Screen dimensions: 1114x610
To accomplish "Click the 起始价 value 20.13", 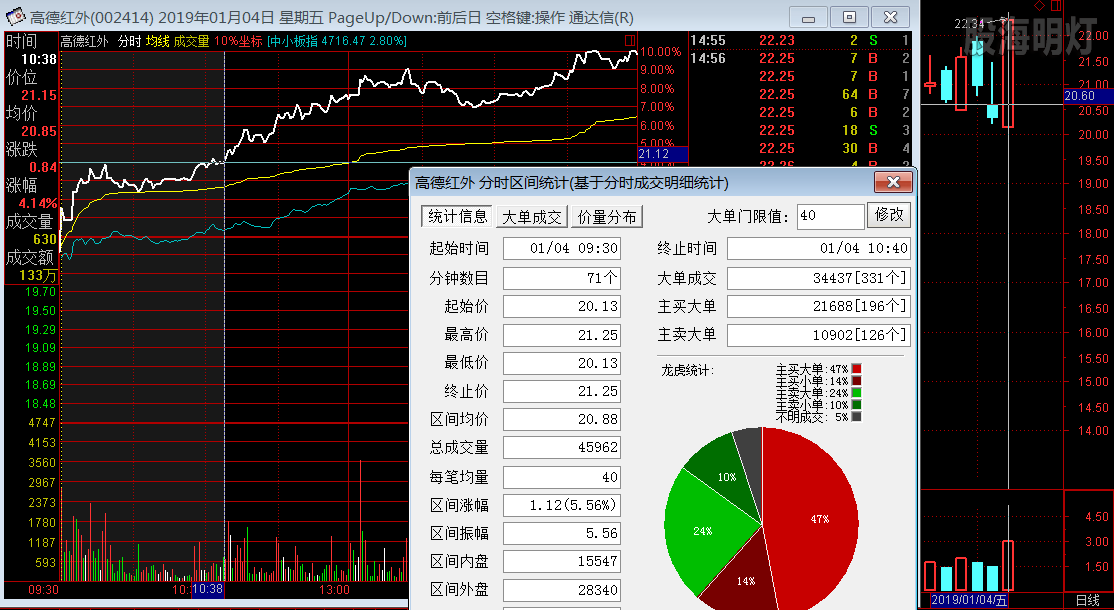I will [562, 306].
